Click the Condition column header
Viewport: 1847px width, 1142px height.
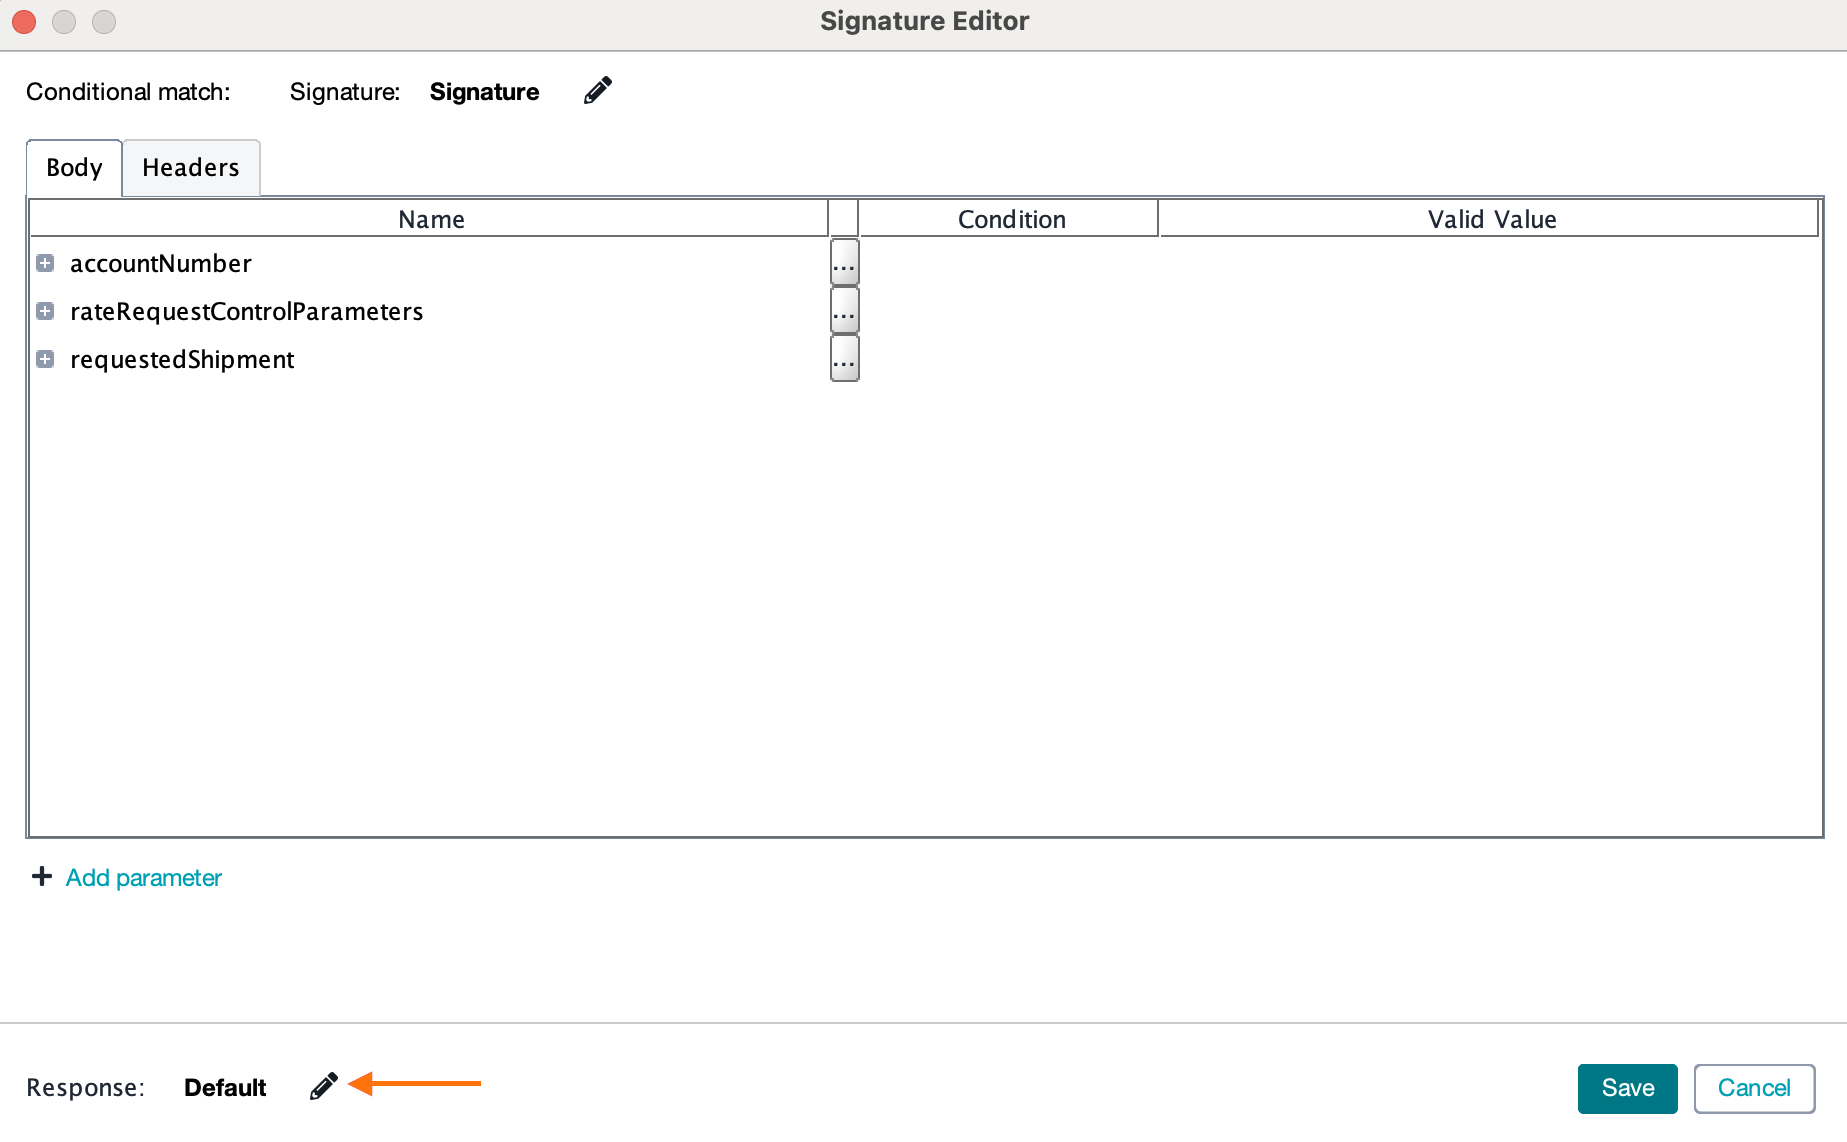tap(1011, 218)
